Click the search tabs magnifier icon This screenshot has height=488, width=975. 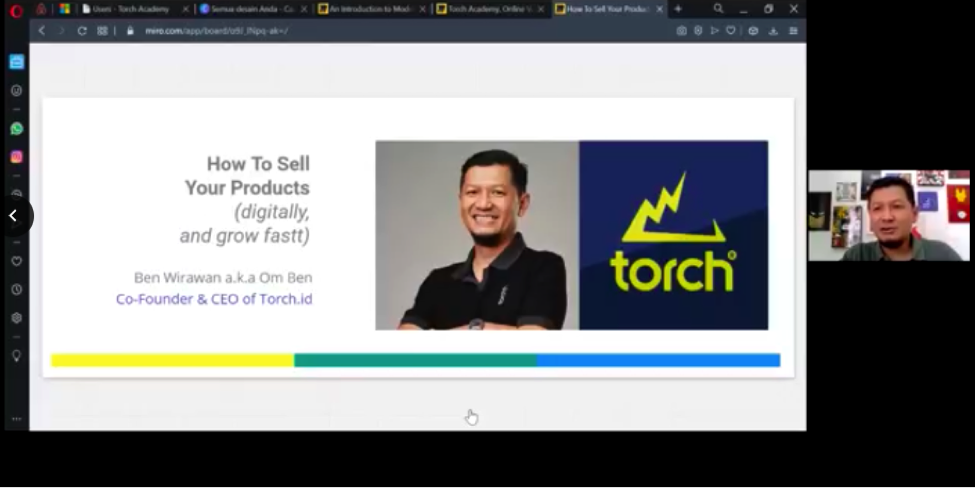point(718,9)
